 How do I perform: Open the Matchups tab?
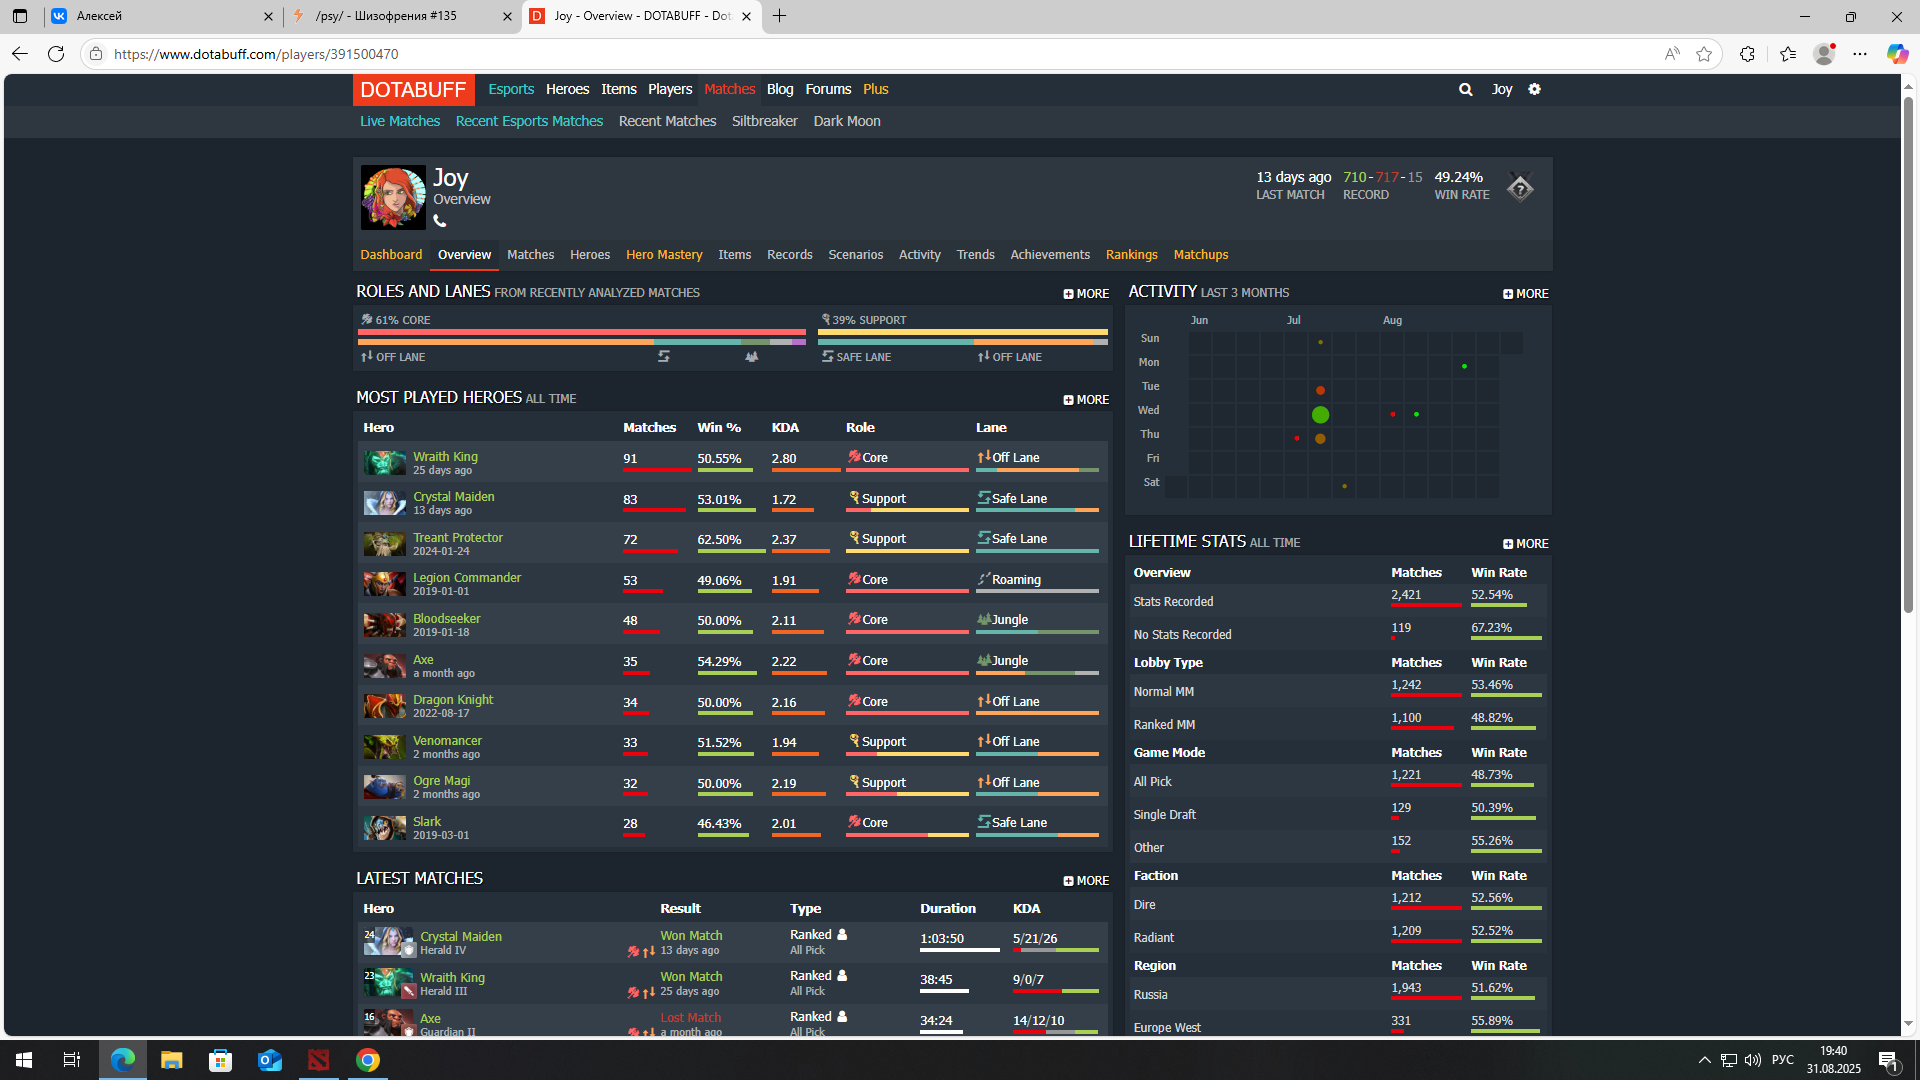(1200, 255)
